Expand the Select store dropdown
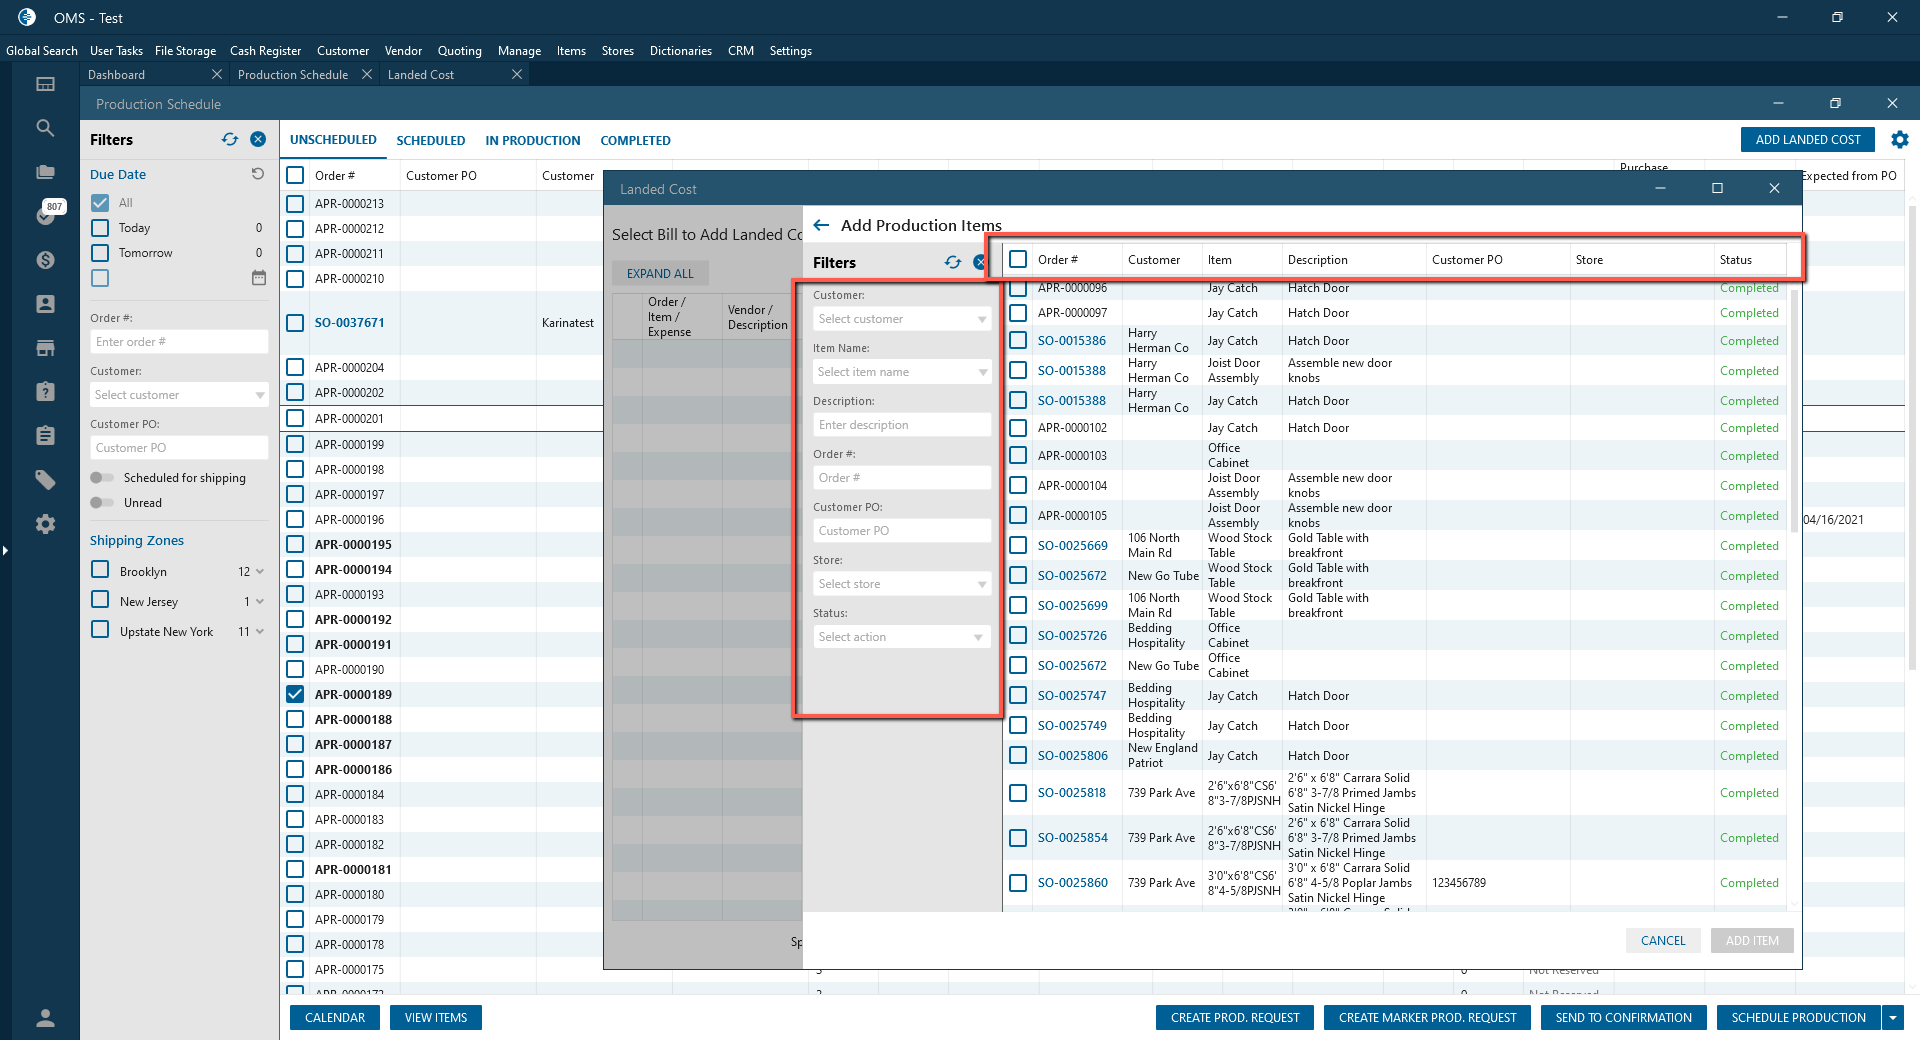 [901, 584]
